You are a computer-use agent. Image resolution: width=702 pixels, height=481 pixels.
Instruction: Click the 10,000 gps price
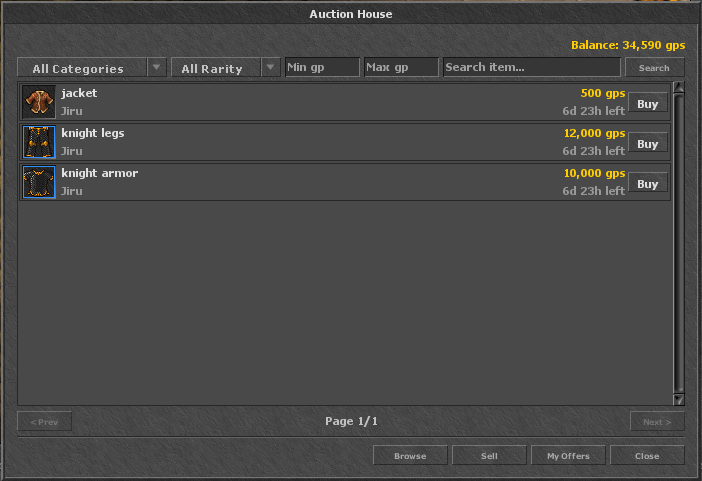click(x=595, y=173)
